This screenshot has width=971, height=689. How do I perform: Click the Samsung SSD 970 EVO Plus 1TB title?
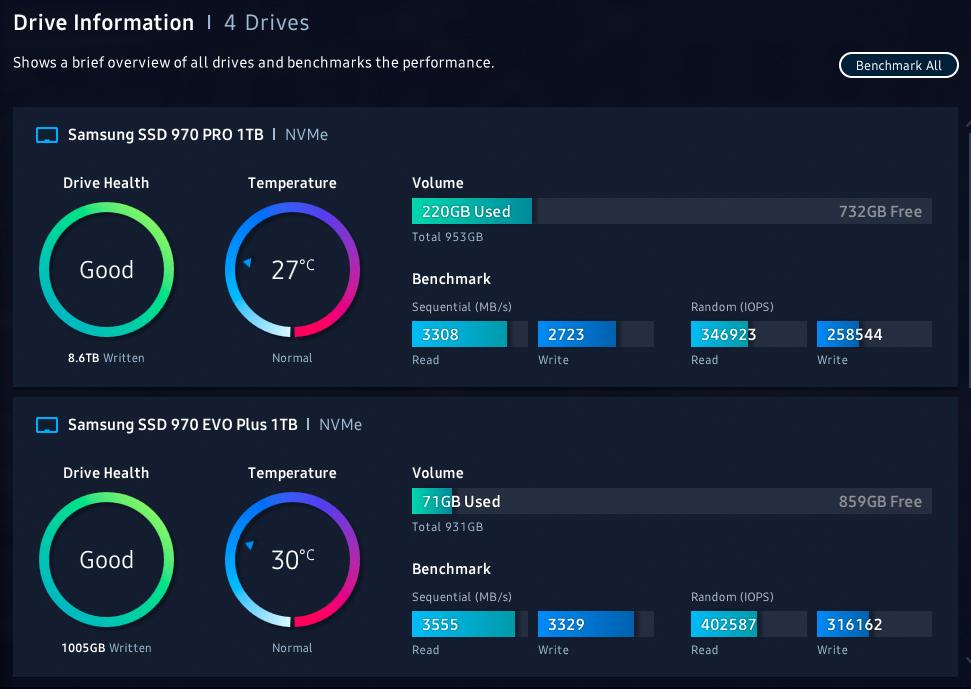[x=183, y=425]
